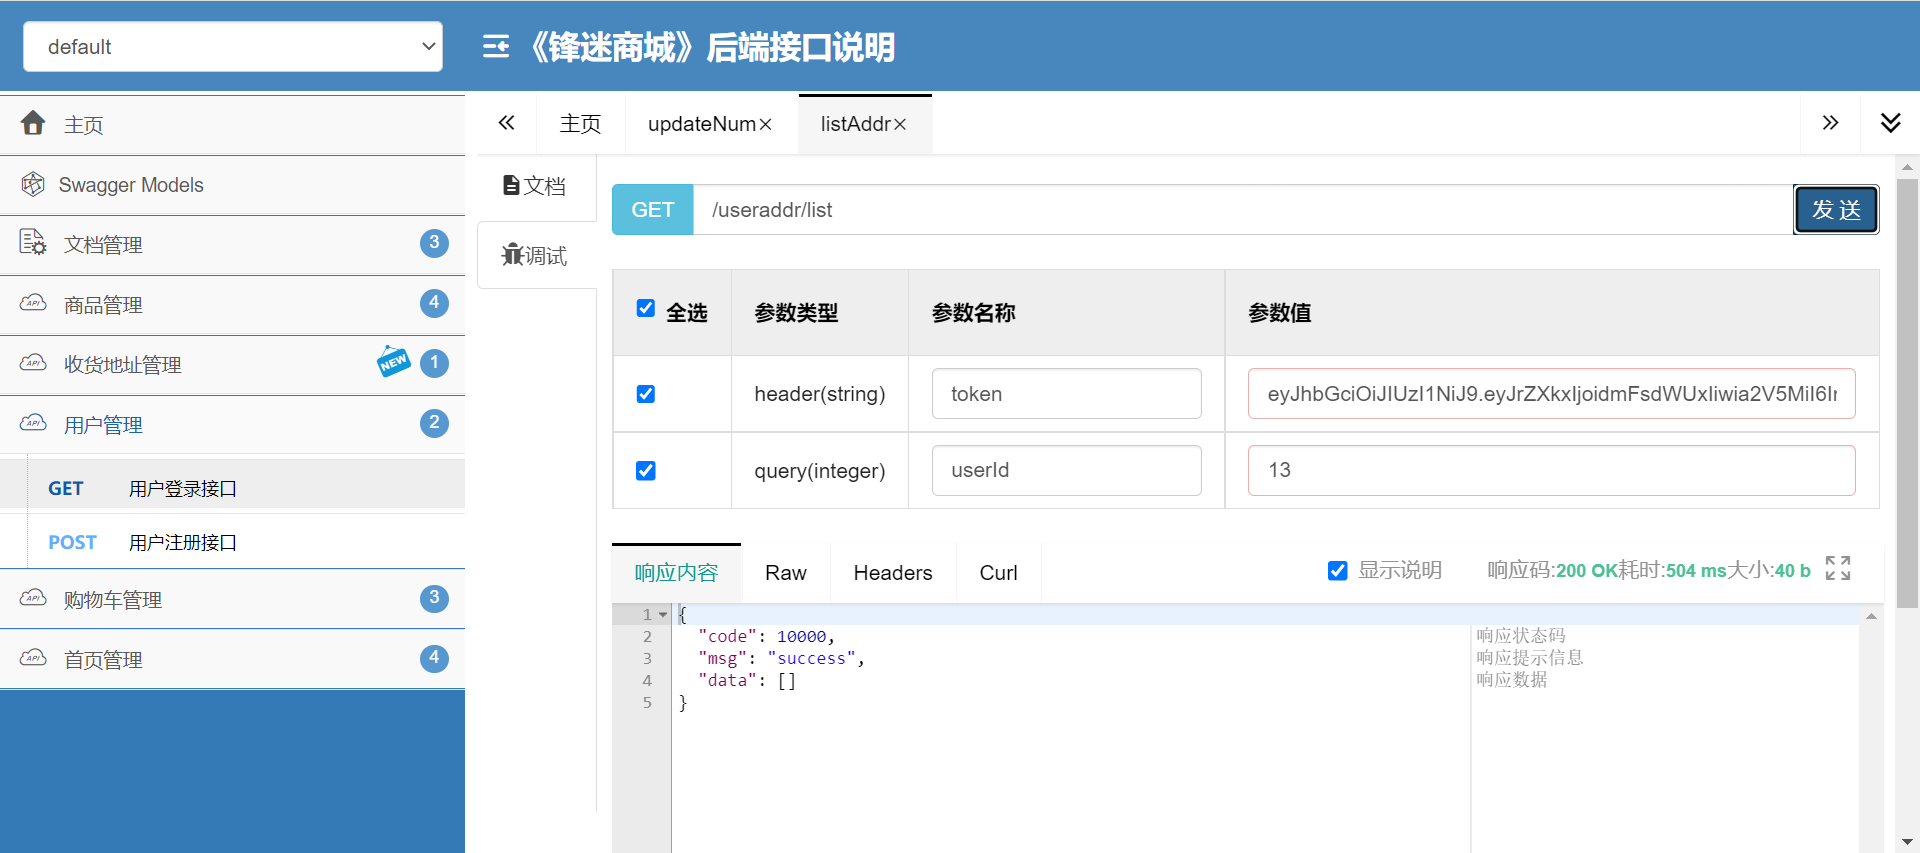This screenshot has width=1920, height=853.
Task: Click the 响应码 200 OK status text
Action: [x=1552, y=570]
